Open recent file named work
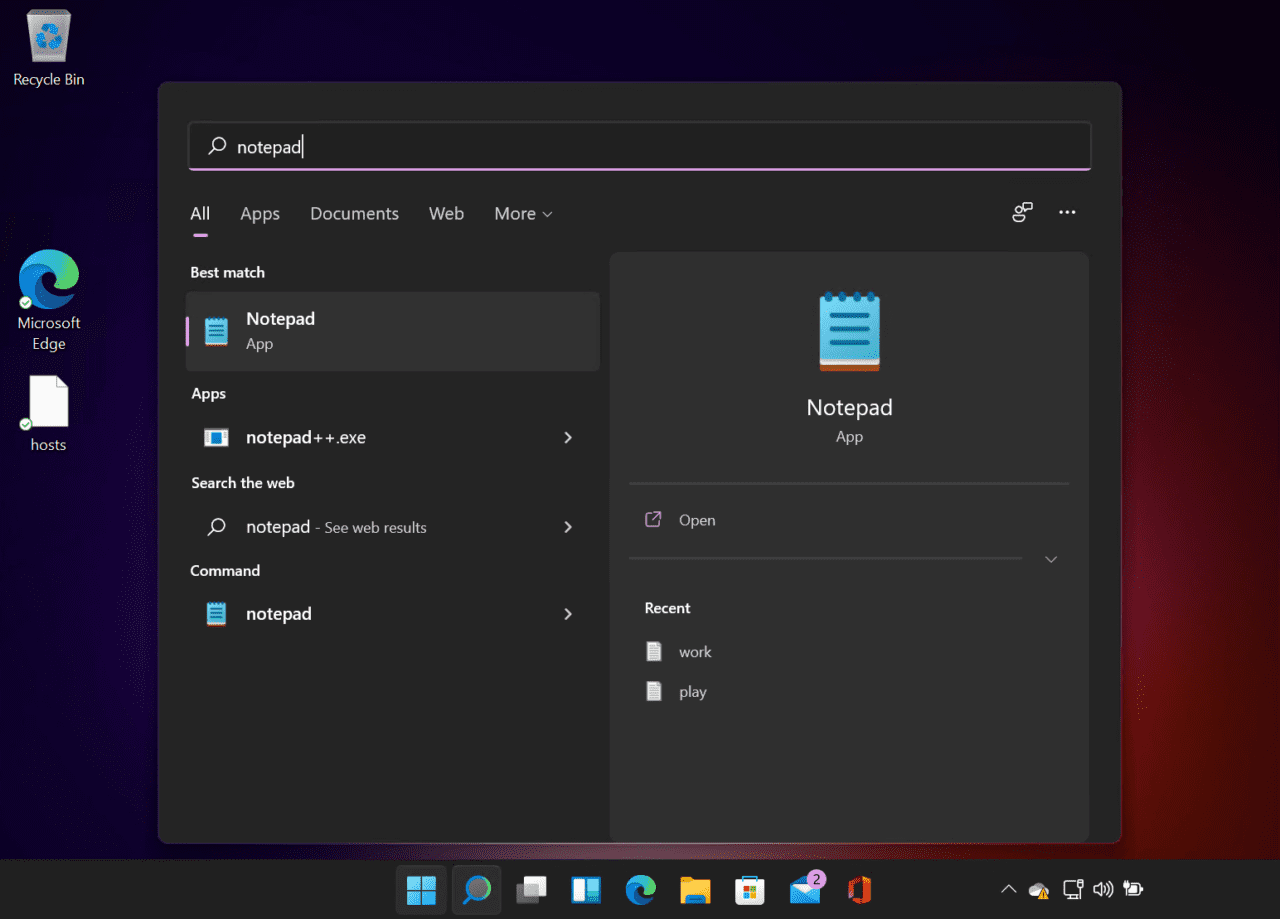 (x=695, y=652)
